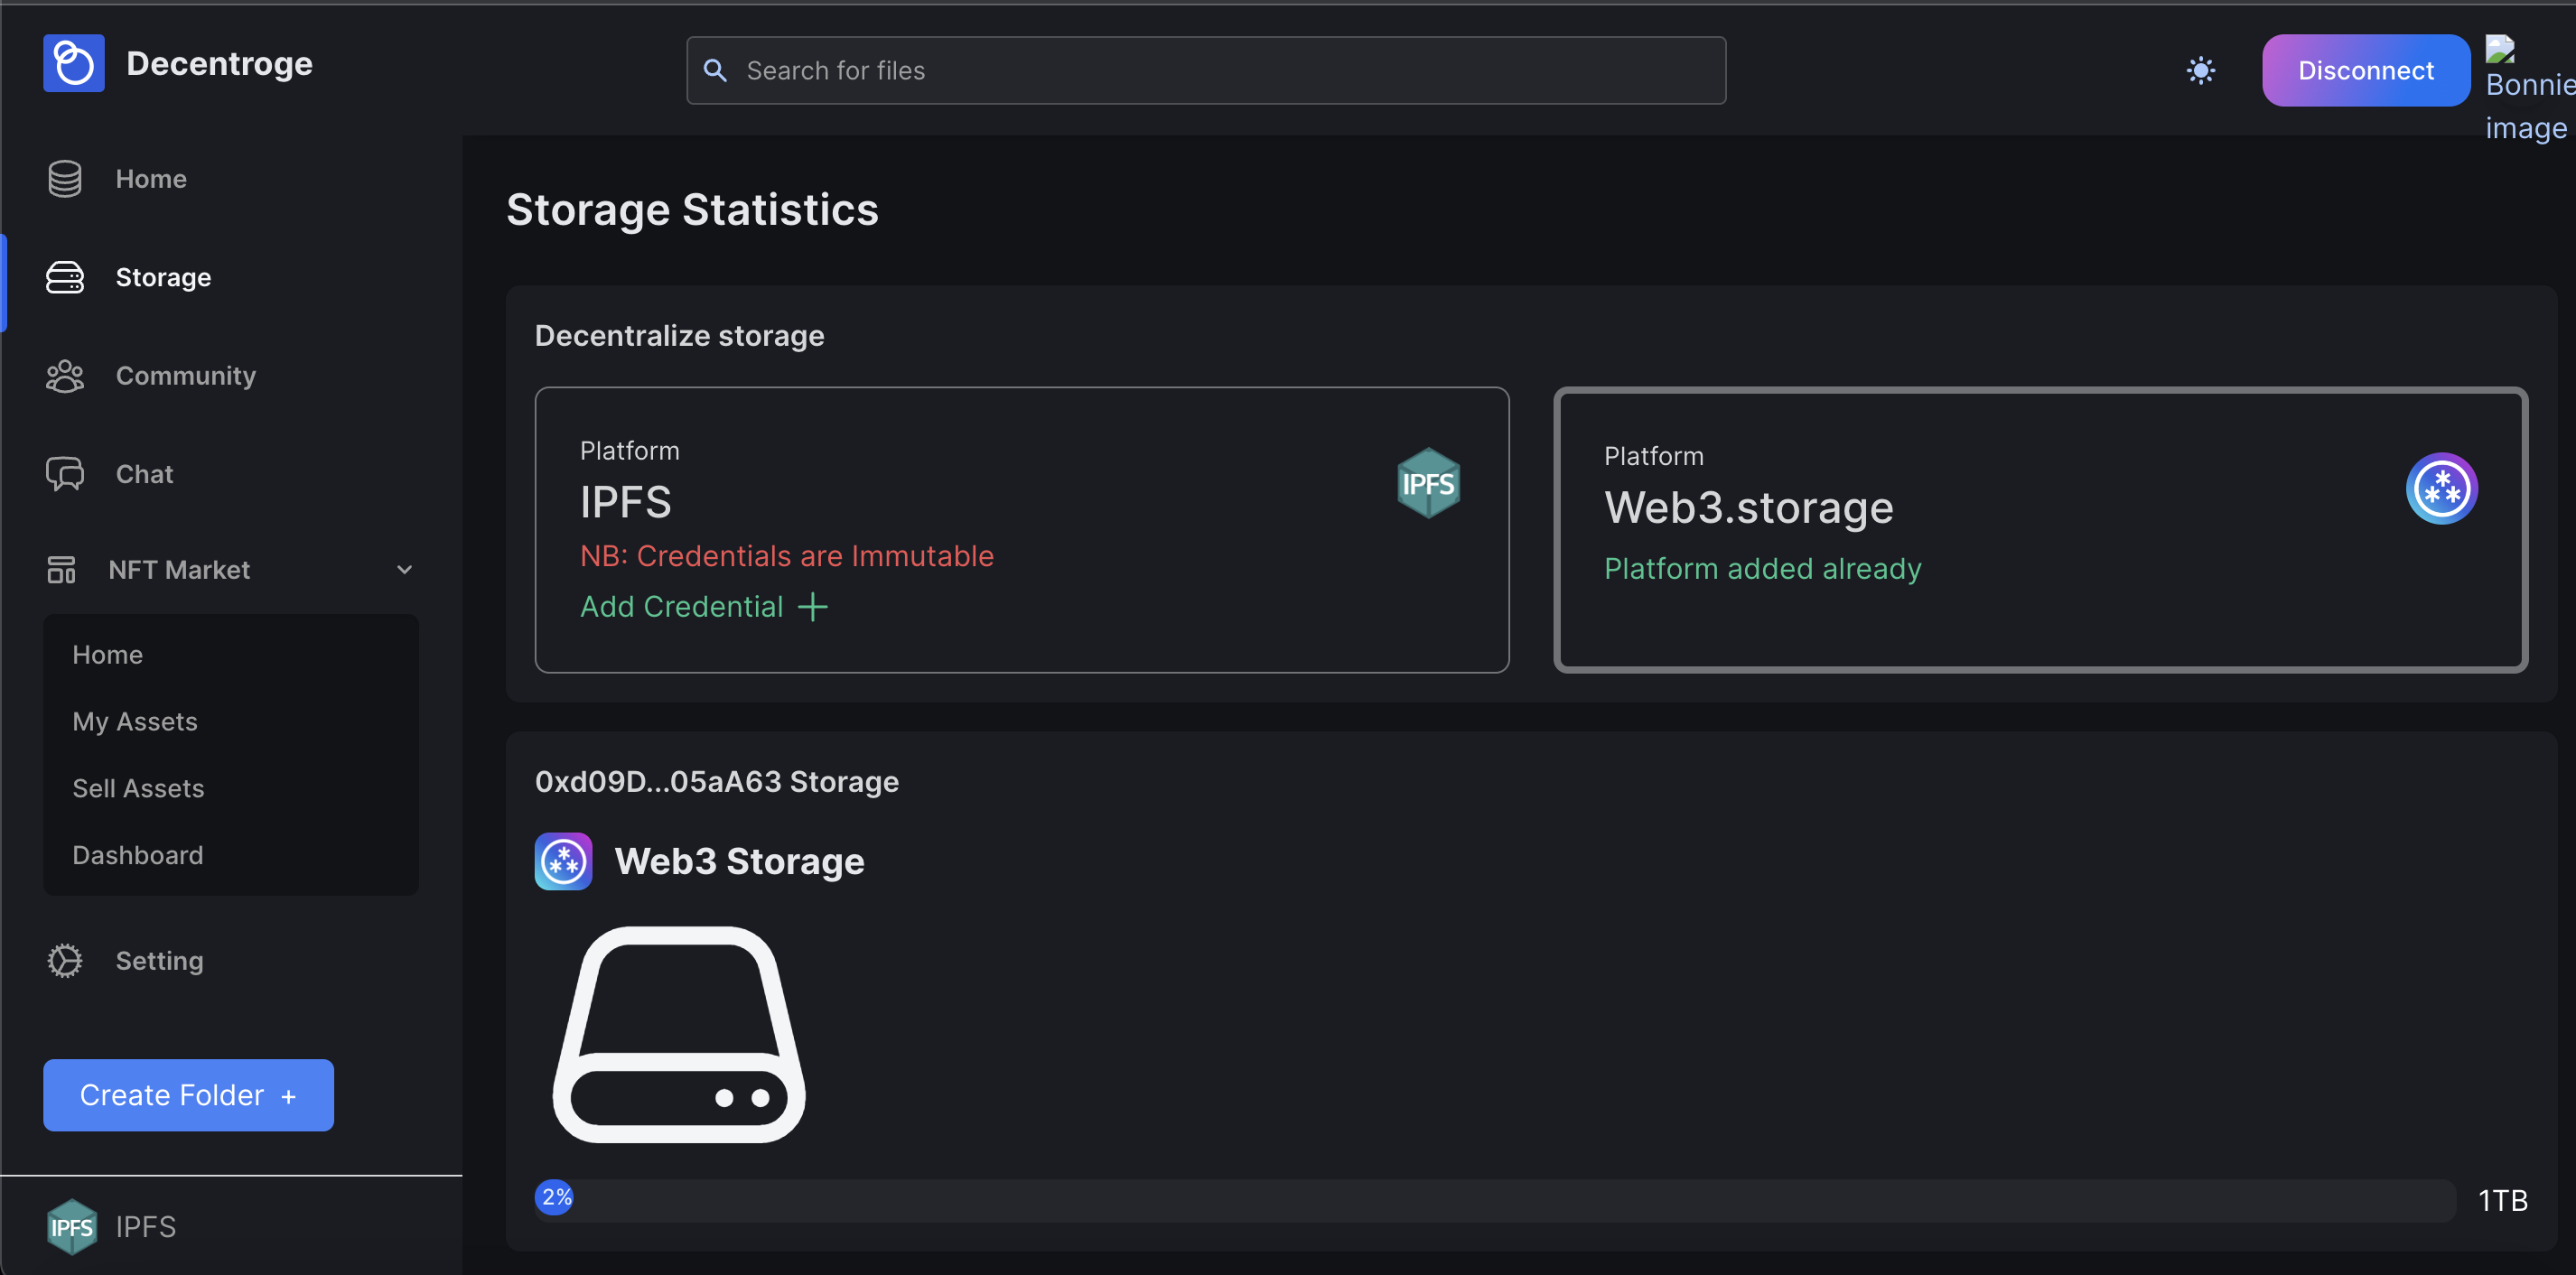
Task: Expand NFT Market menu label
Action: pos(179,570)
